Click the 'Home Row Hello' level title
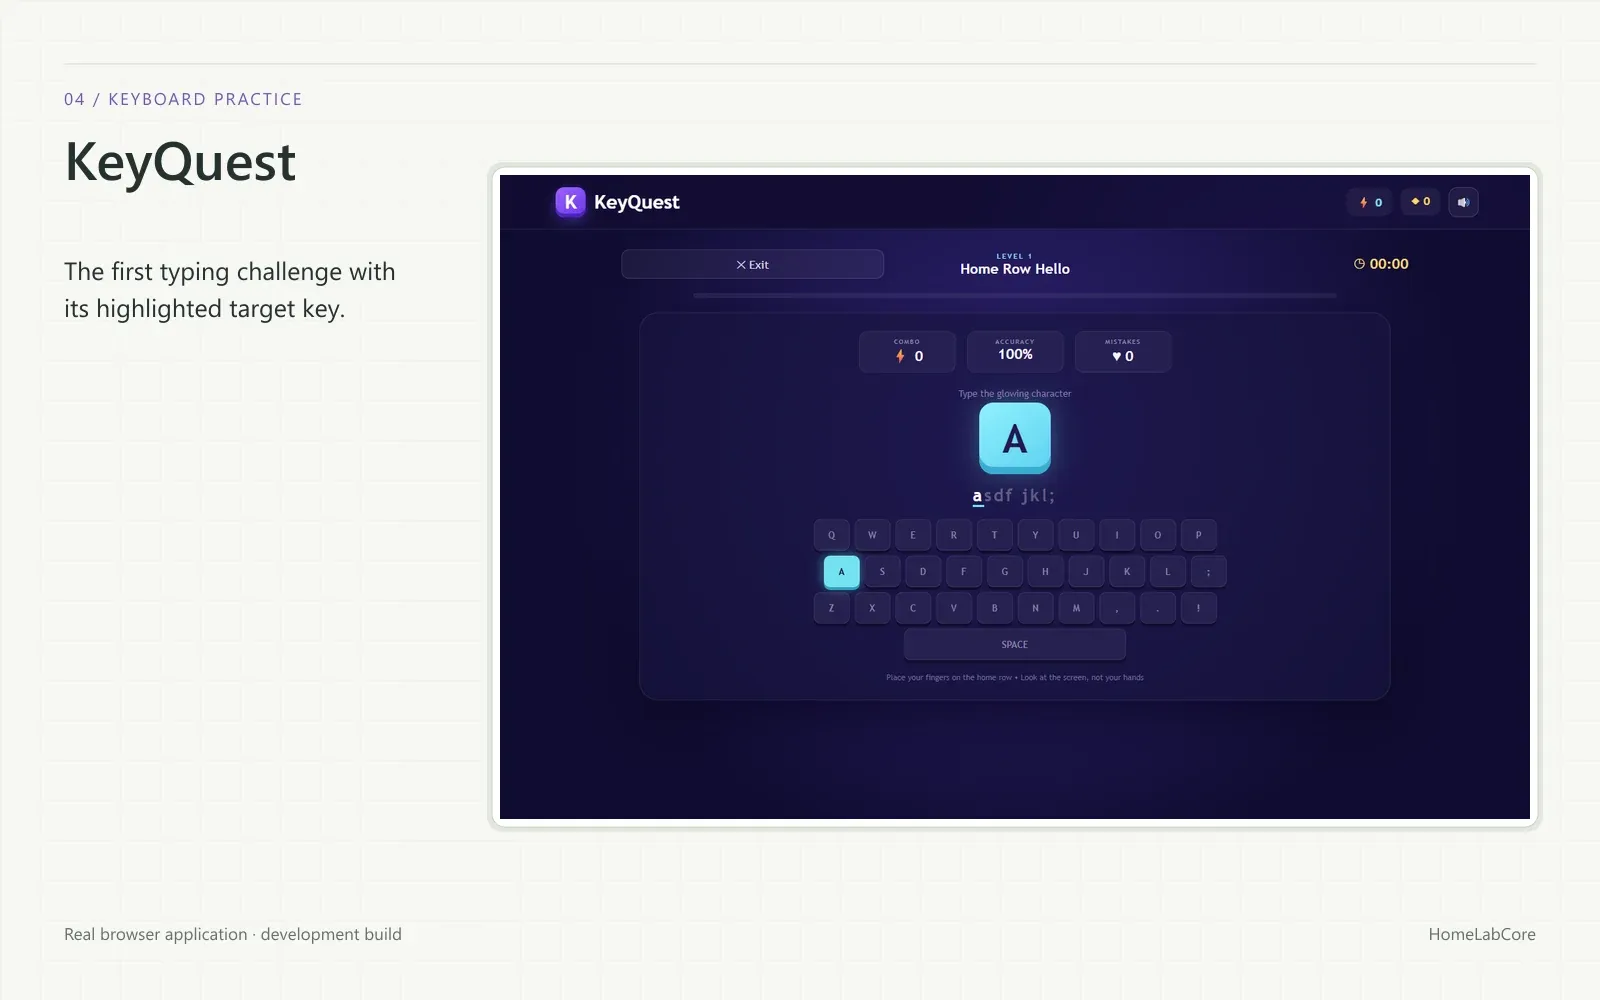Viewport: 1600px width, 1000px height. [1014, 269]
